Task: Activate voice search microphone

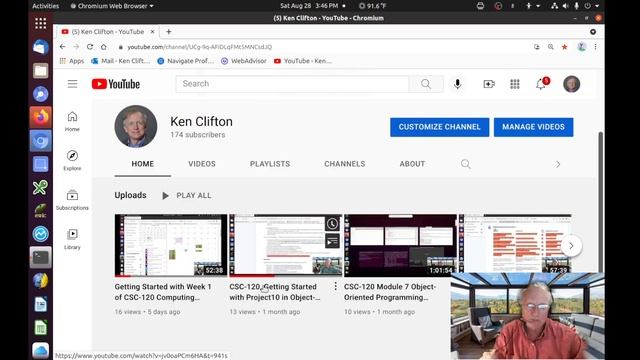Action: tap(458, 84)
